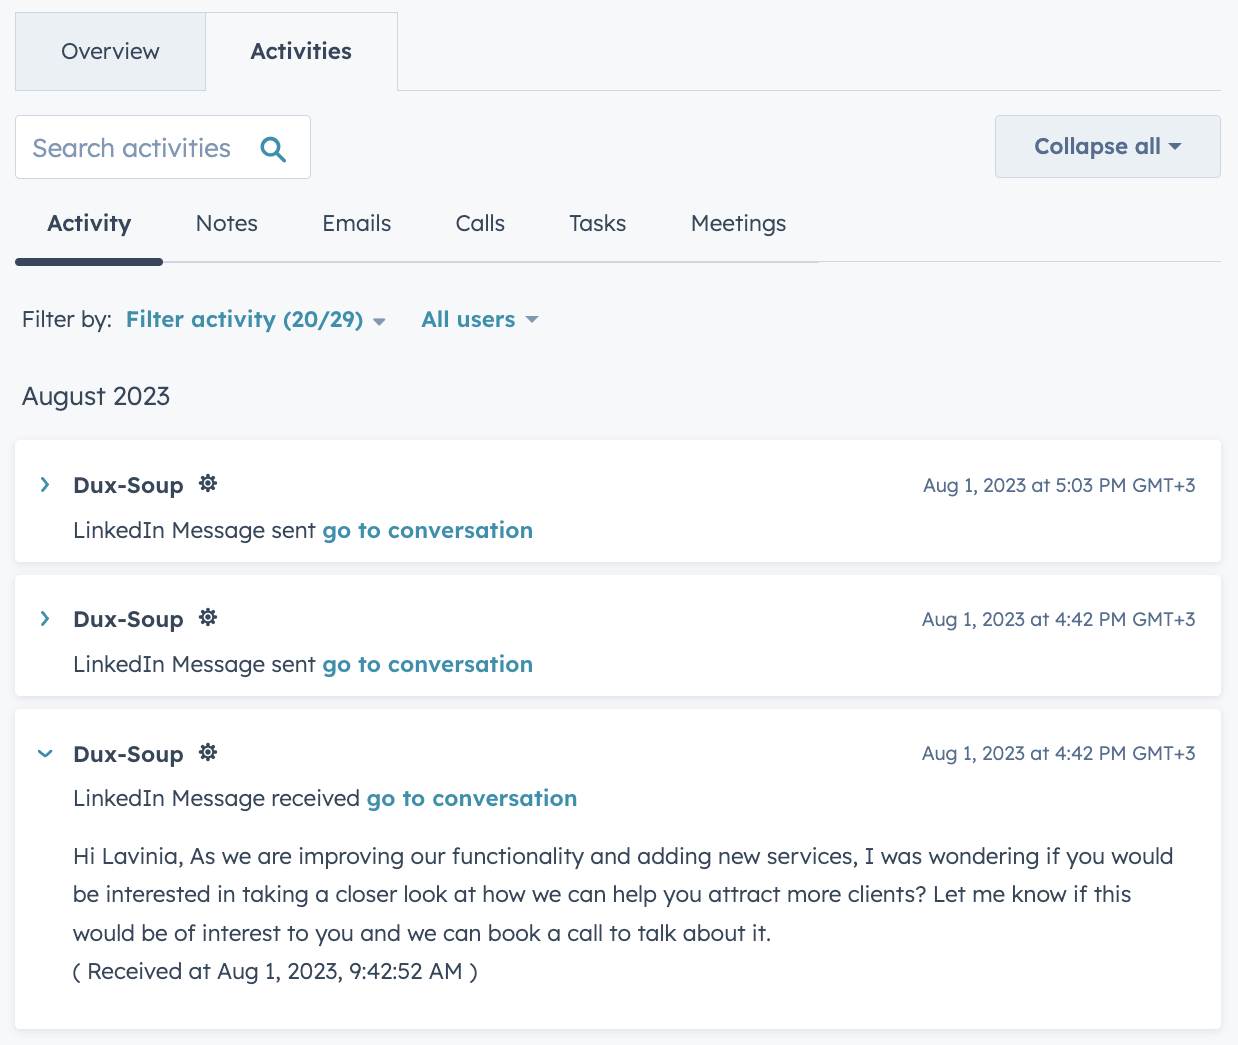The height and width of the screenshot is (1045, 1238).
Task: Open go to conversation link at 5:03 PM
Action: (x=427, y=530)
